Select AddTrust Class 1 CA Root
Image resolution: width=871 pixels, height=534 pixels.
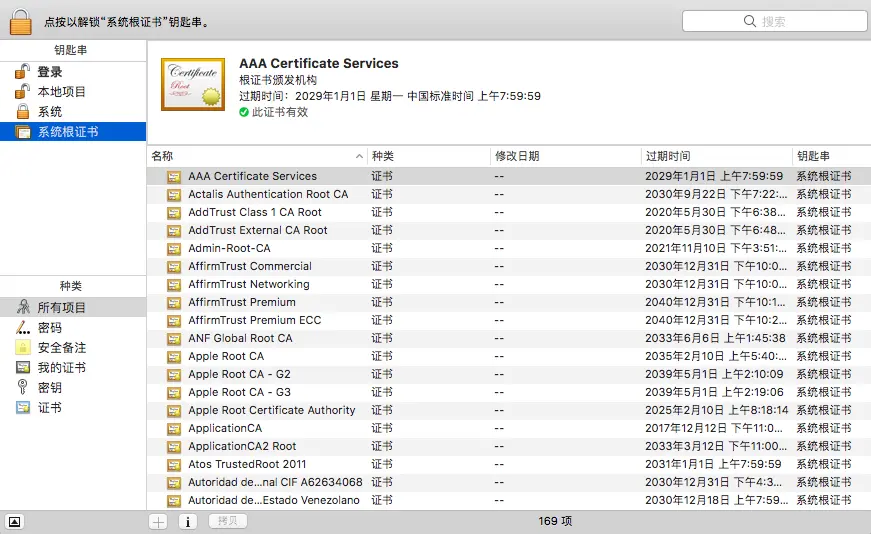(x=509, y=212)
